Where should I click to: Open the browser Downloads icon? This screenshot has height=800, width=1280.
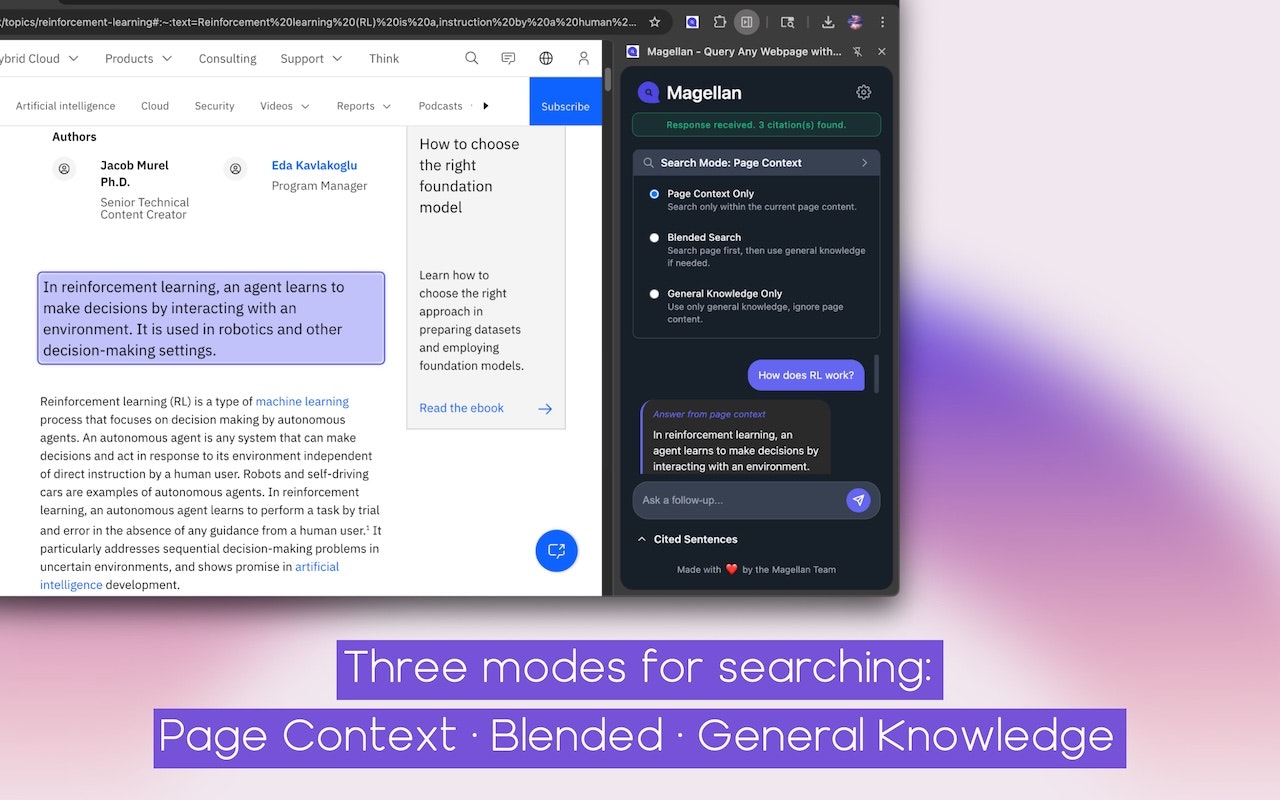[x=828, y=21]
